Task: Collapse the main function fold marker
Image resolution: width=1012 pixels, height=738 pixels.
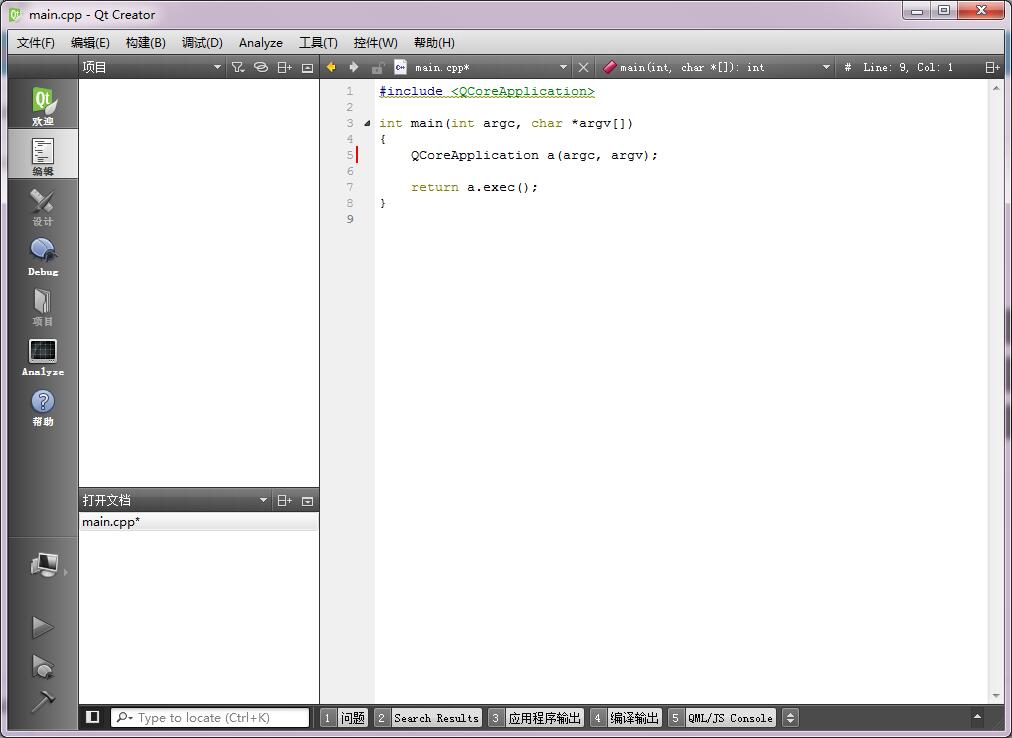Action: click(x=367, y=123)
